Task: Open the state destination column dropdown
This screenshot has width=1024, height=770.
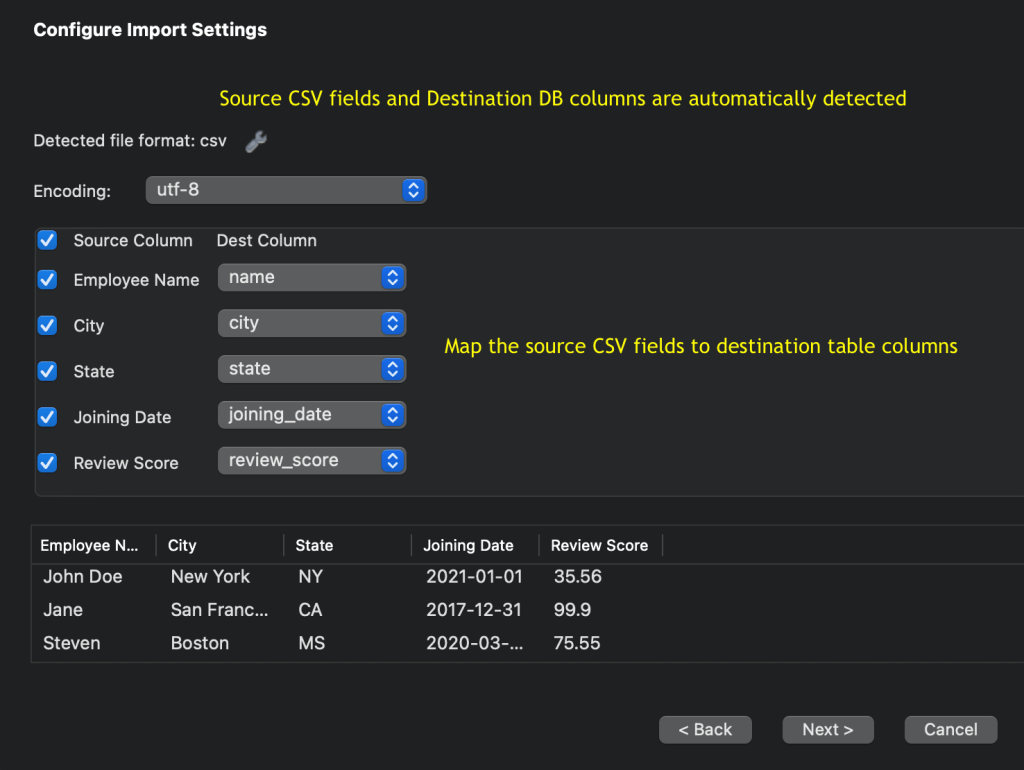Action: click(311, 369)
